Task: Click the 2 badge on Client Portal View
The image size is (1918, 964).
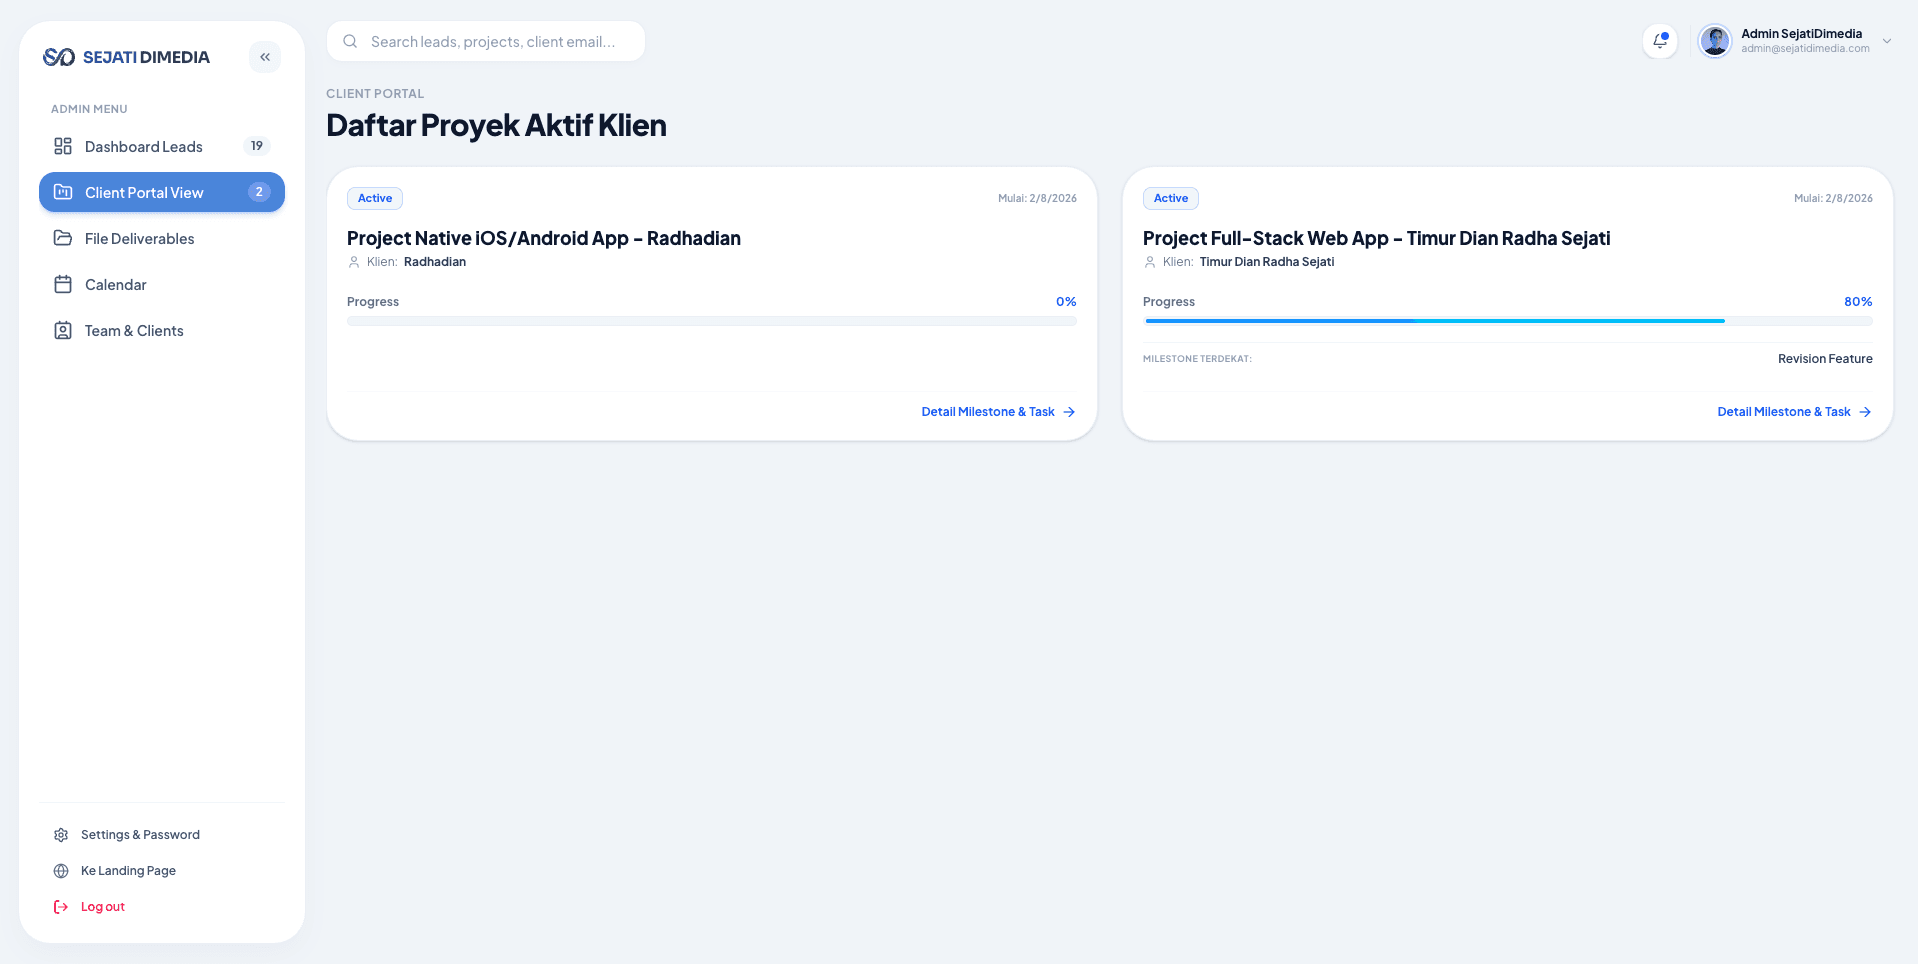Action: pos(259,192)
